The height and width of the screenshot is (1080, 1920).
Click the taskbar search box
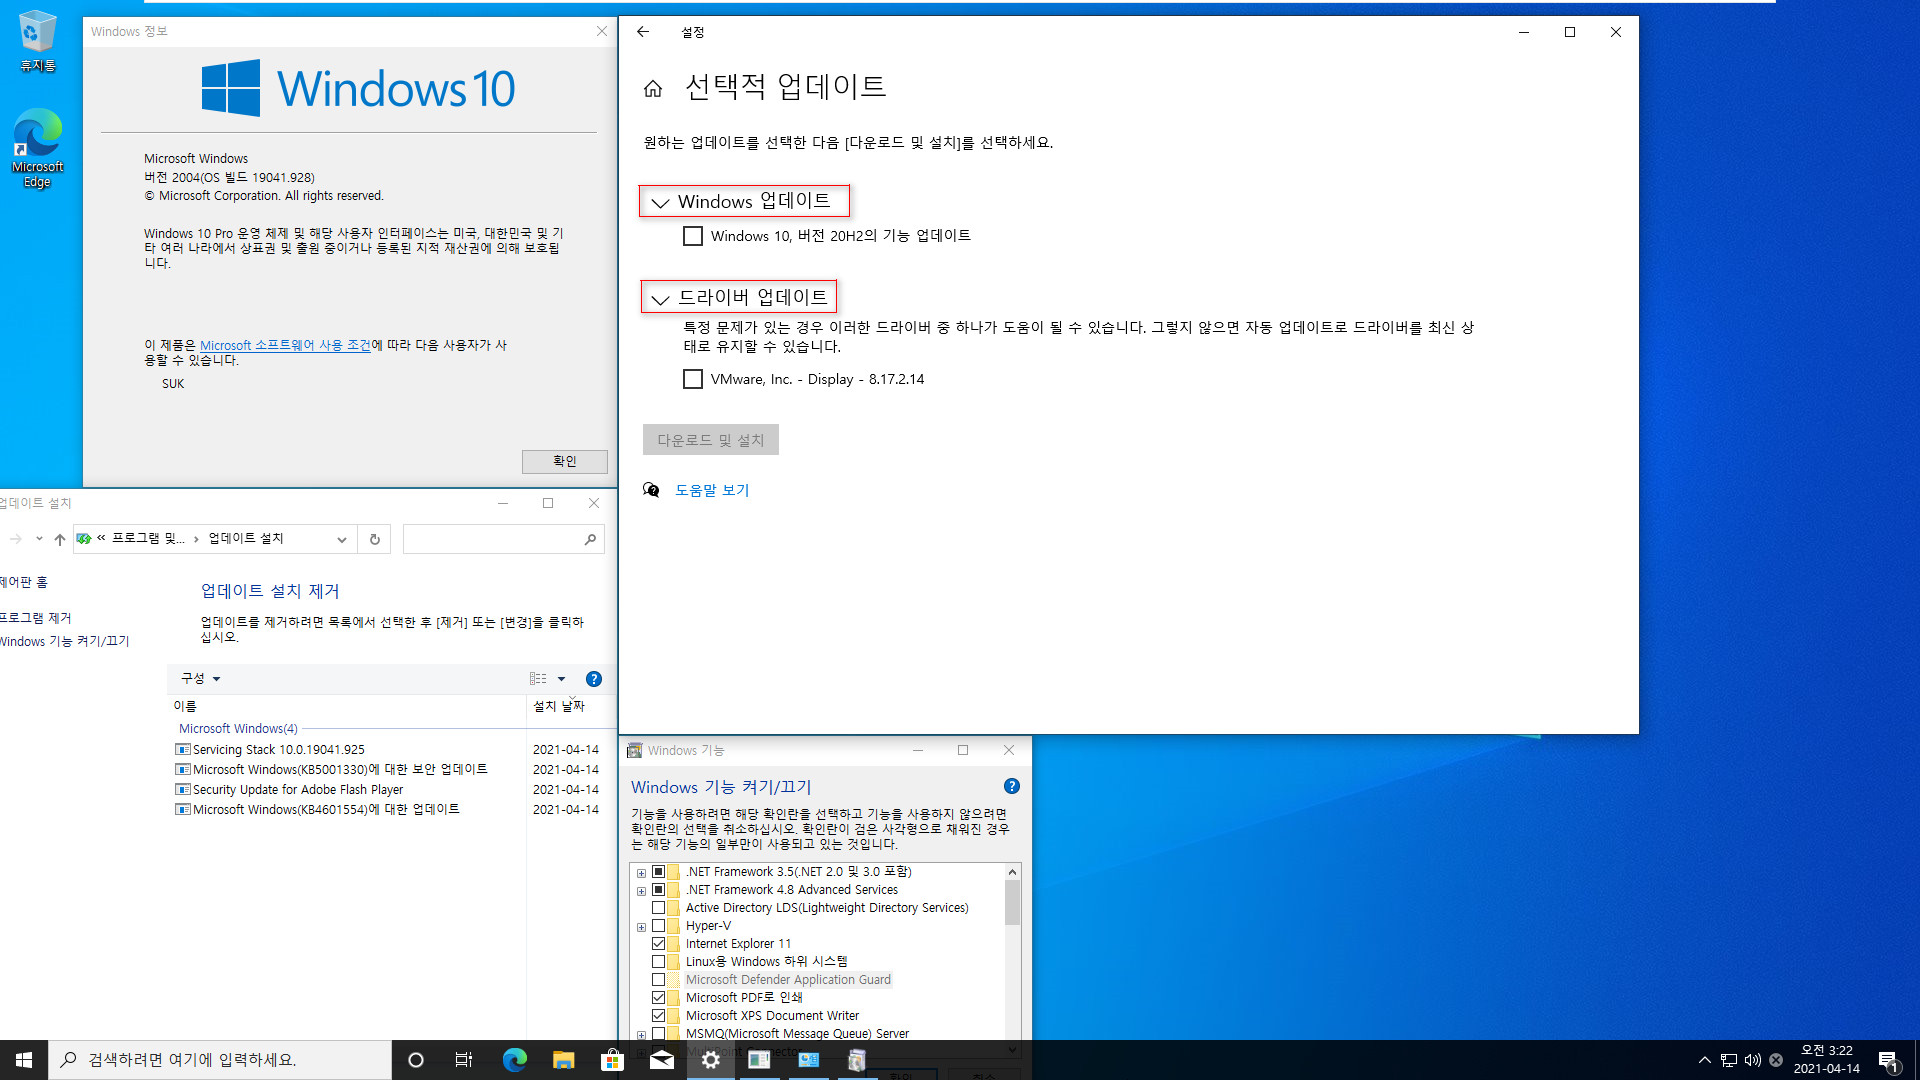(220, 1060)
